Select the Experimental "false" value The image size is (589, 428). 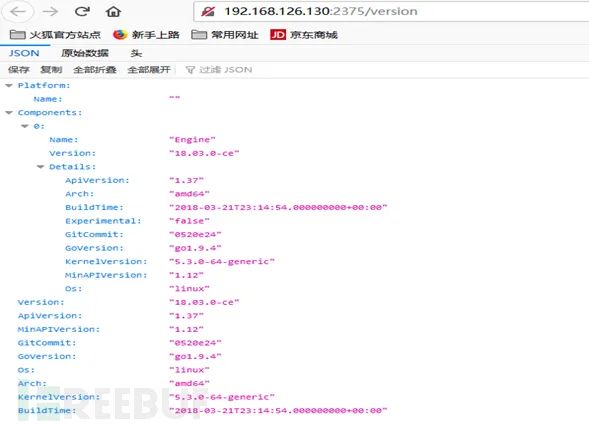tap(189, 221)
